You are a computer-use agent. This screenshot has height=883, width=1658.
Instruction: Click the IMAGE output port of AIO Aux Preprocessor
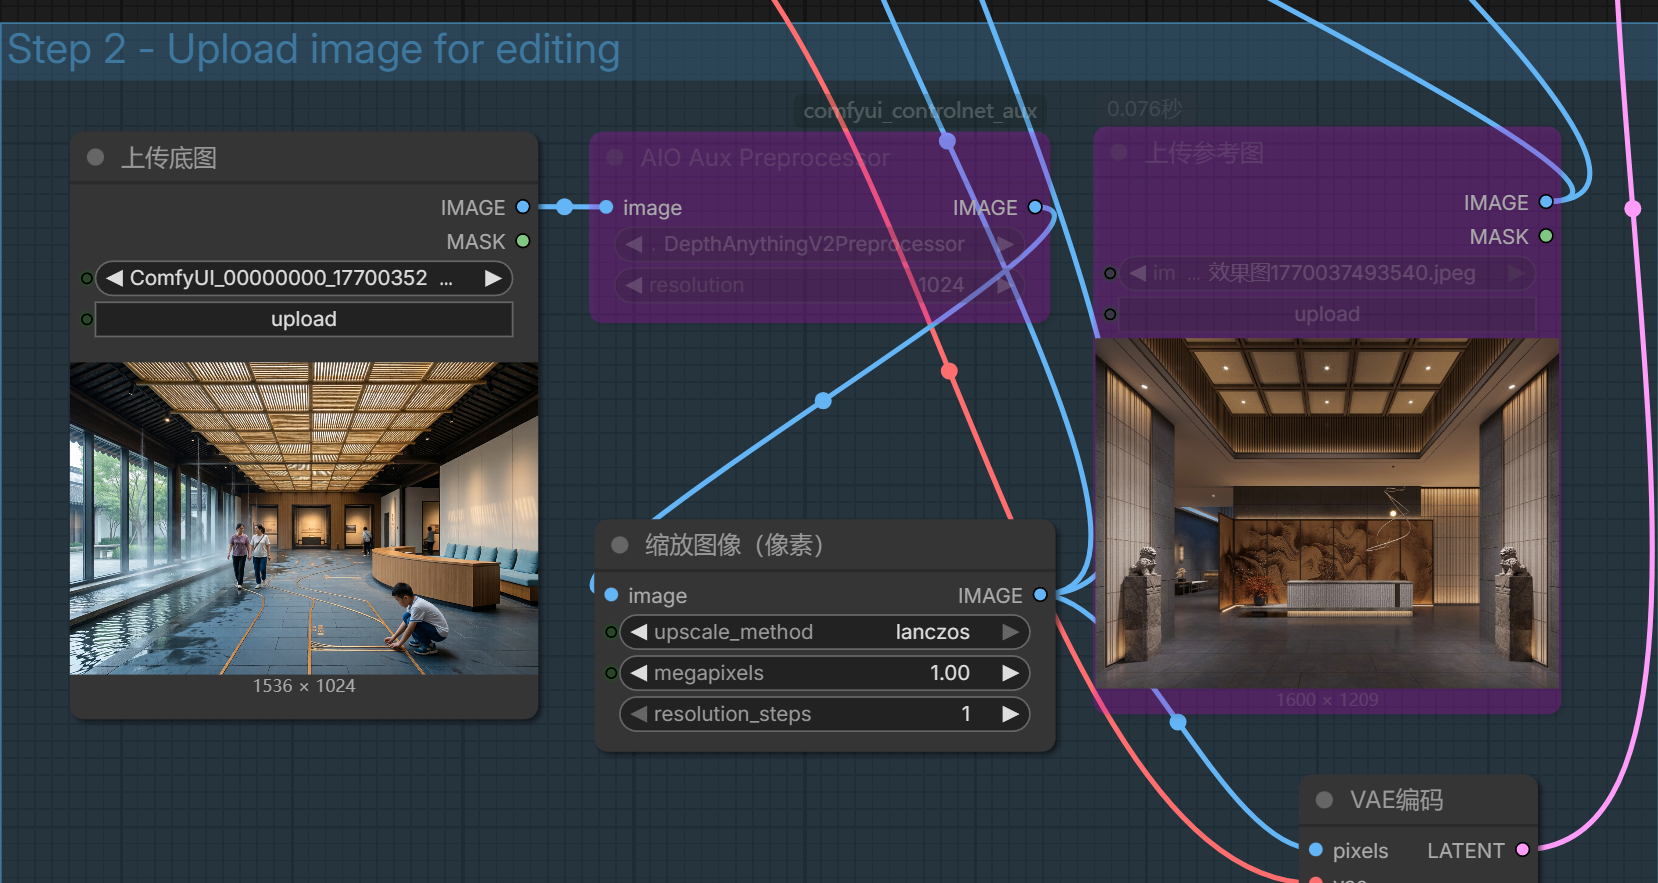click(1035, 207)
